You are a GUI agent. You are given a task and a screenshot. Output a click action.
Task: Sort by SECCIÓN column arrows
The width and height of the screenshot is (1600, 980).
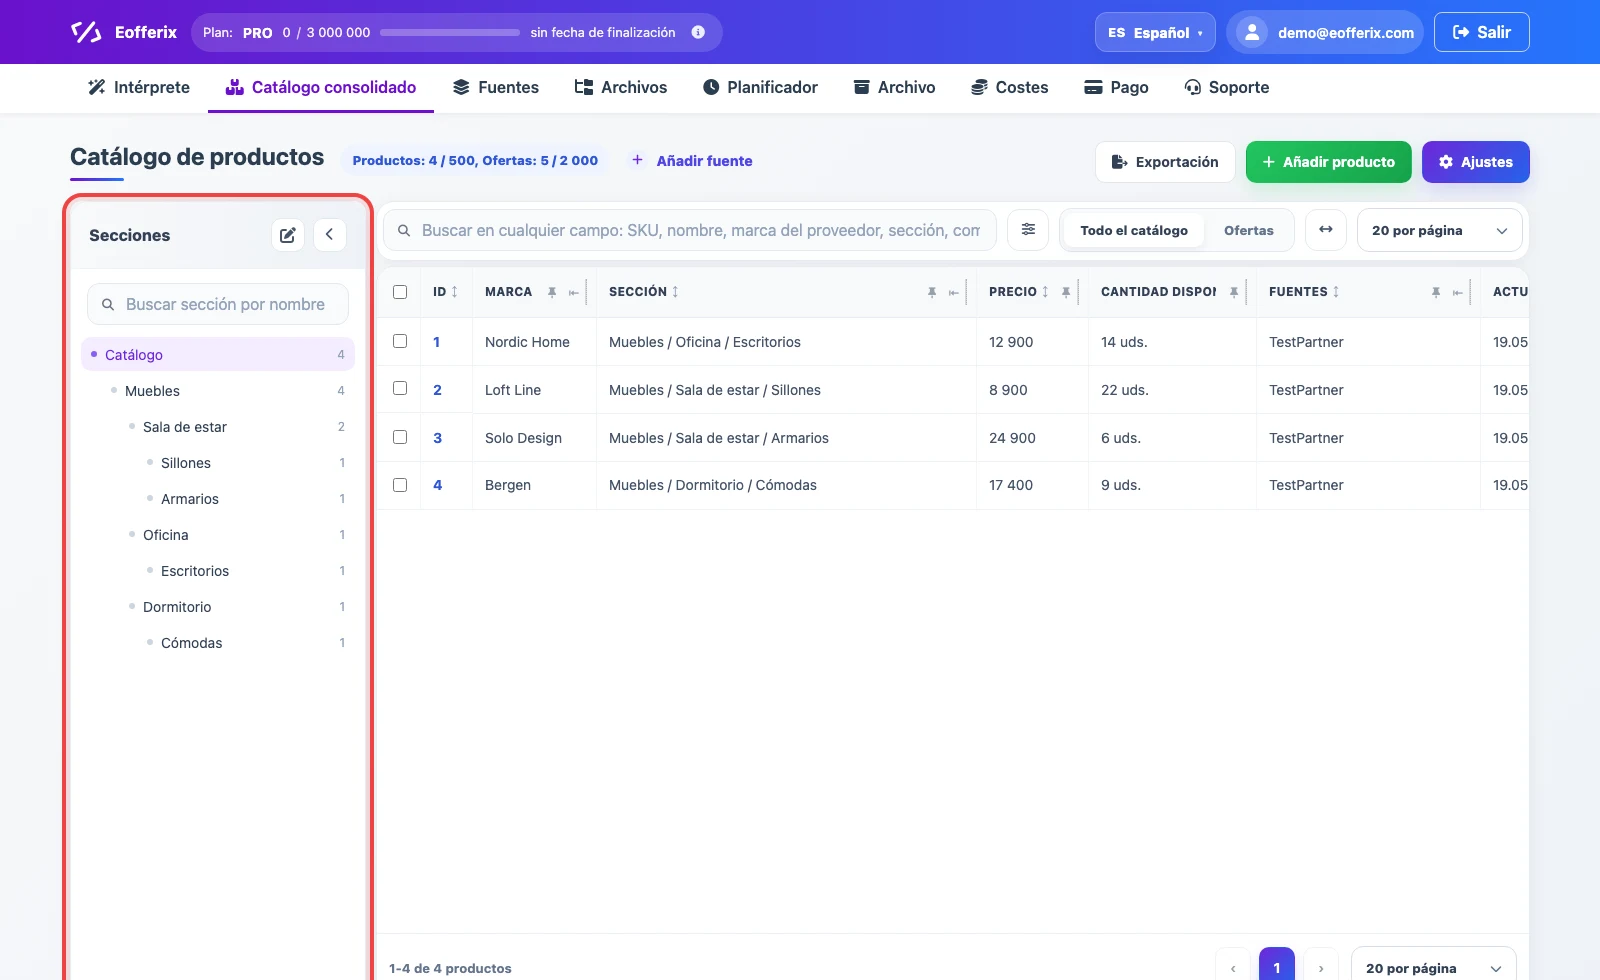click(675, 292)
